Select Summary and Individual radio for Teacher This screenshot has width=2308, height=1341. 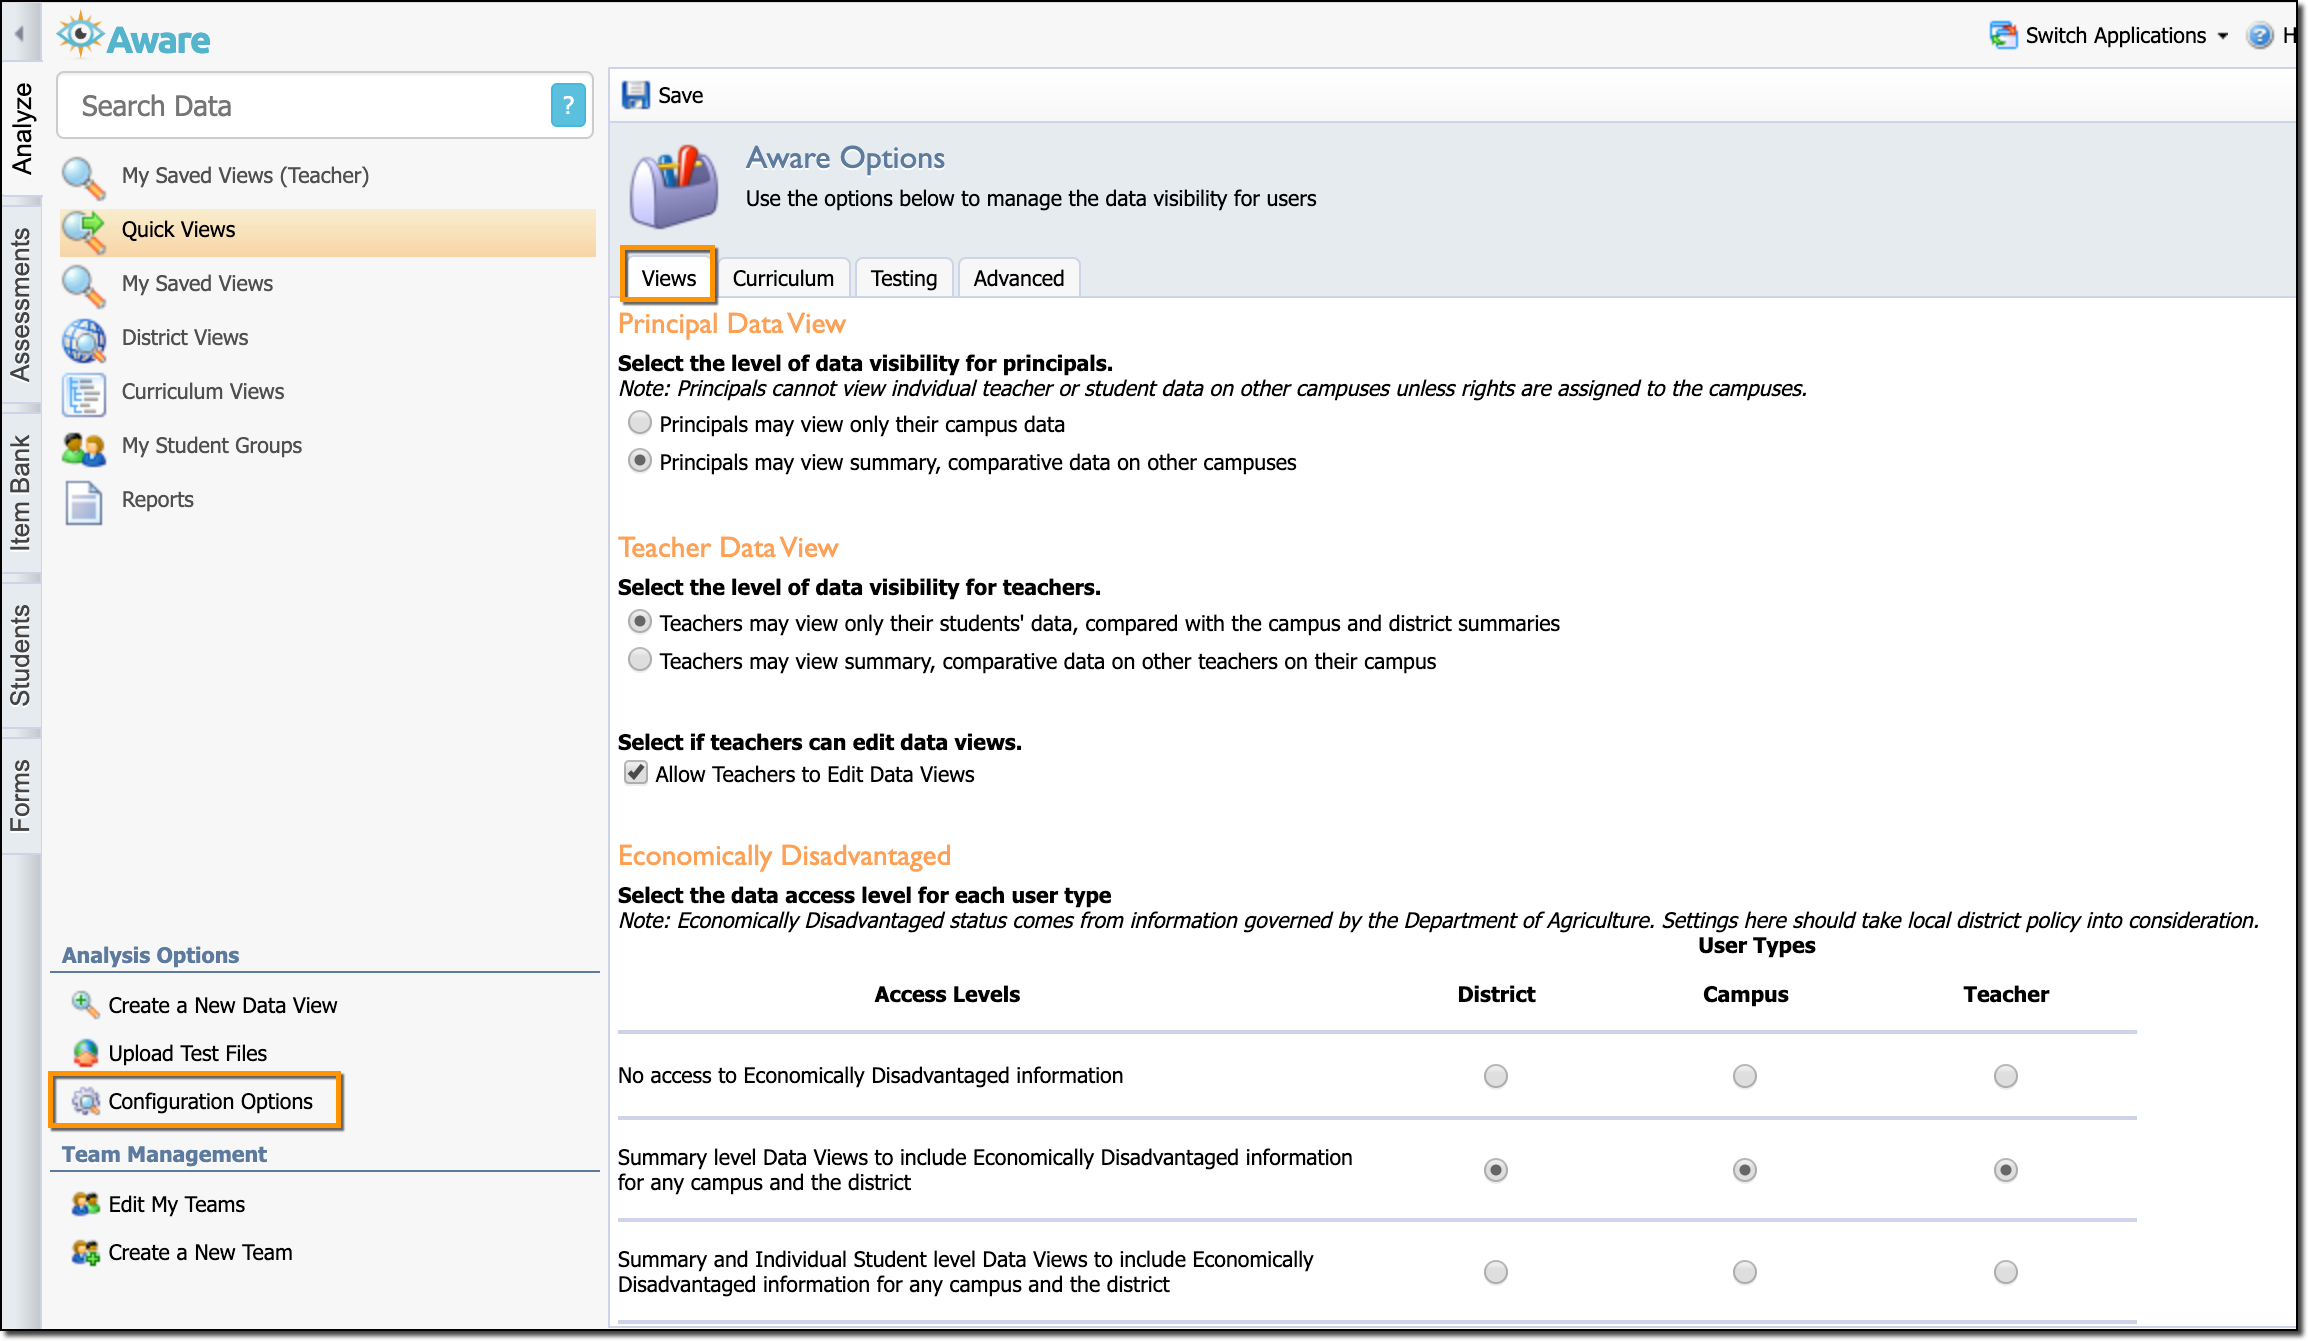click(2006, 1272)
